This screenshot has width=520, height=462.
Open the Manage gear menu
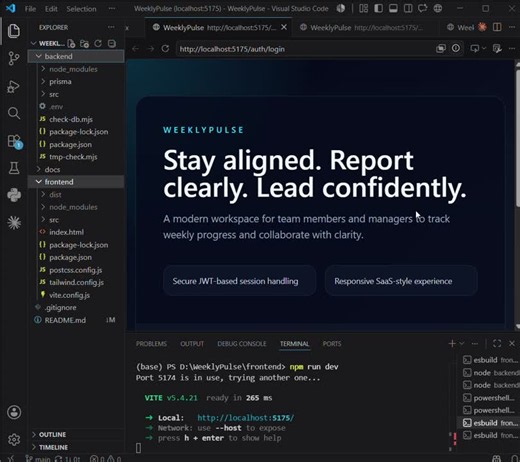click(14, 440)
